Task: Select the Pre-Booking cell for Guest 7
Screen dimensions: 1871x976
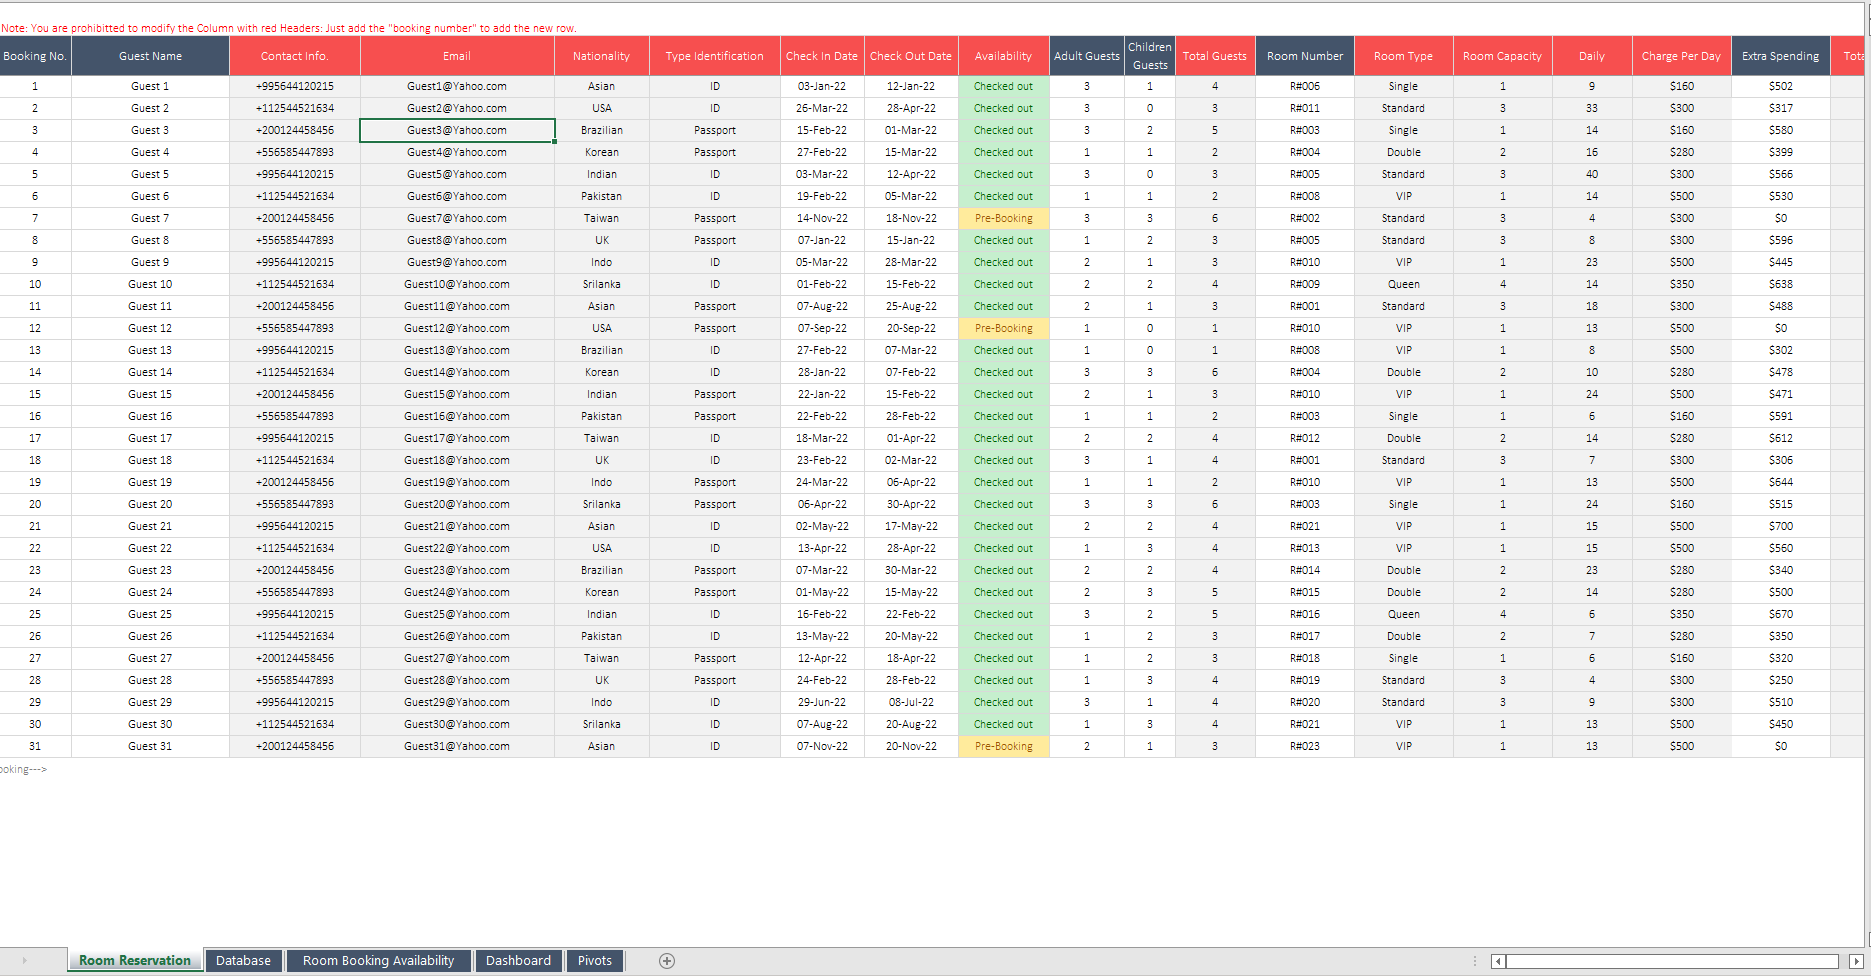Action: point(1003,218)
